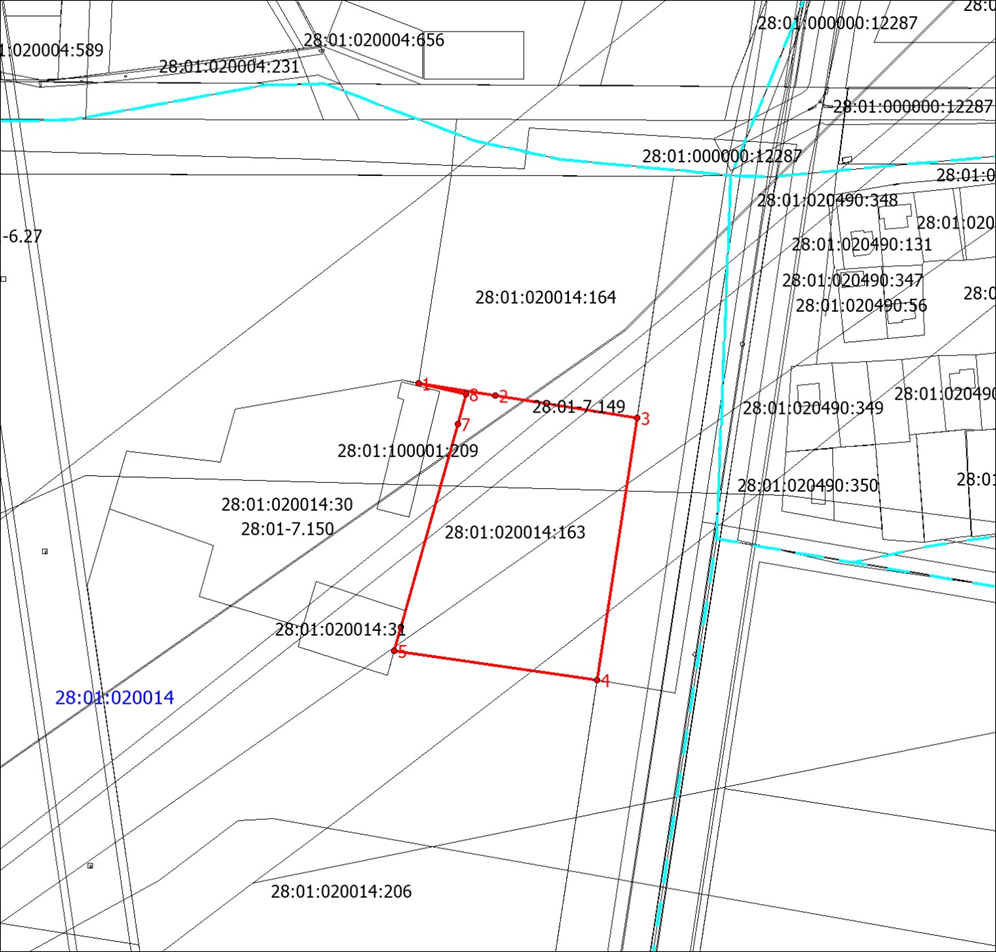This screenshot has width=996, height=952.
Task: Select parcel label 28:01:020014:163
Action: [x=515, y=532]
